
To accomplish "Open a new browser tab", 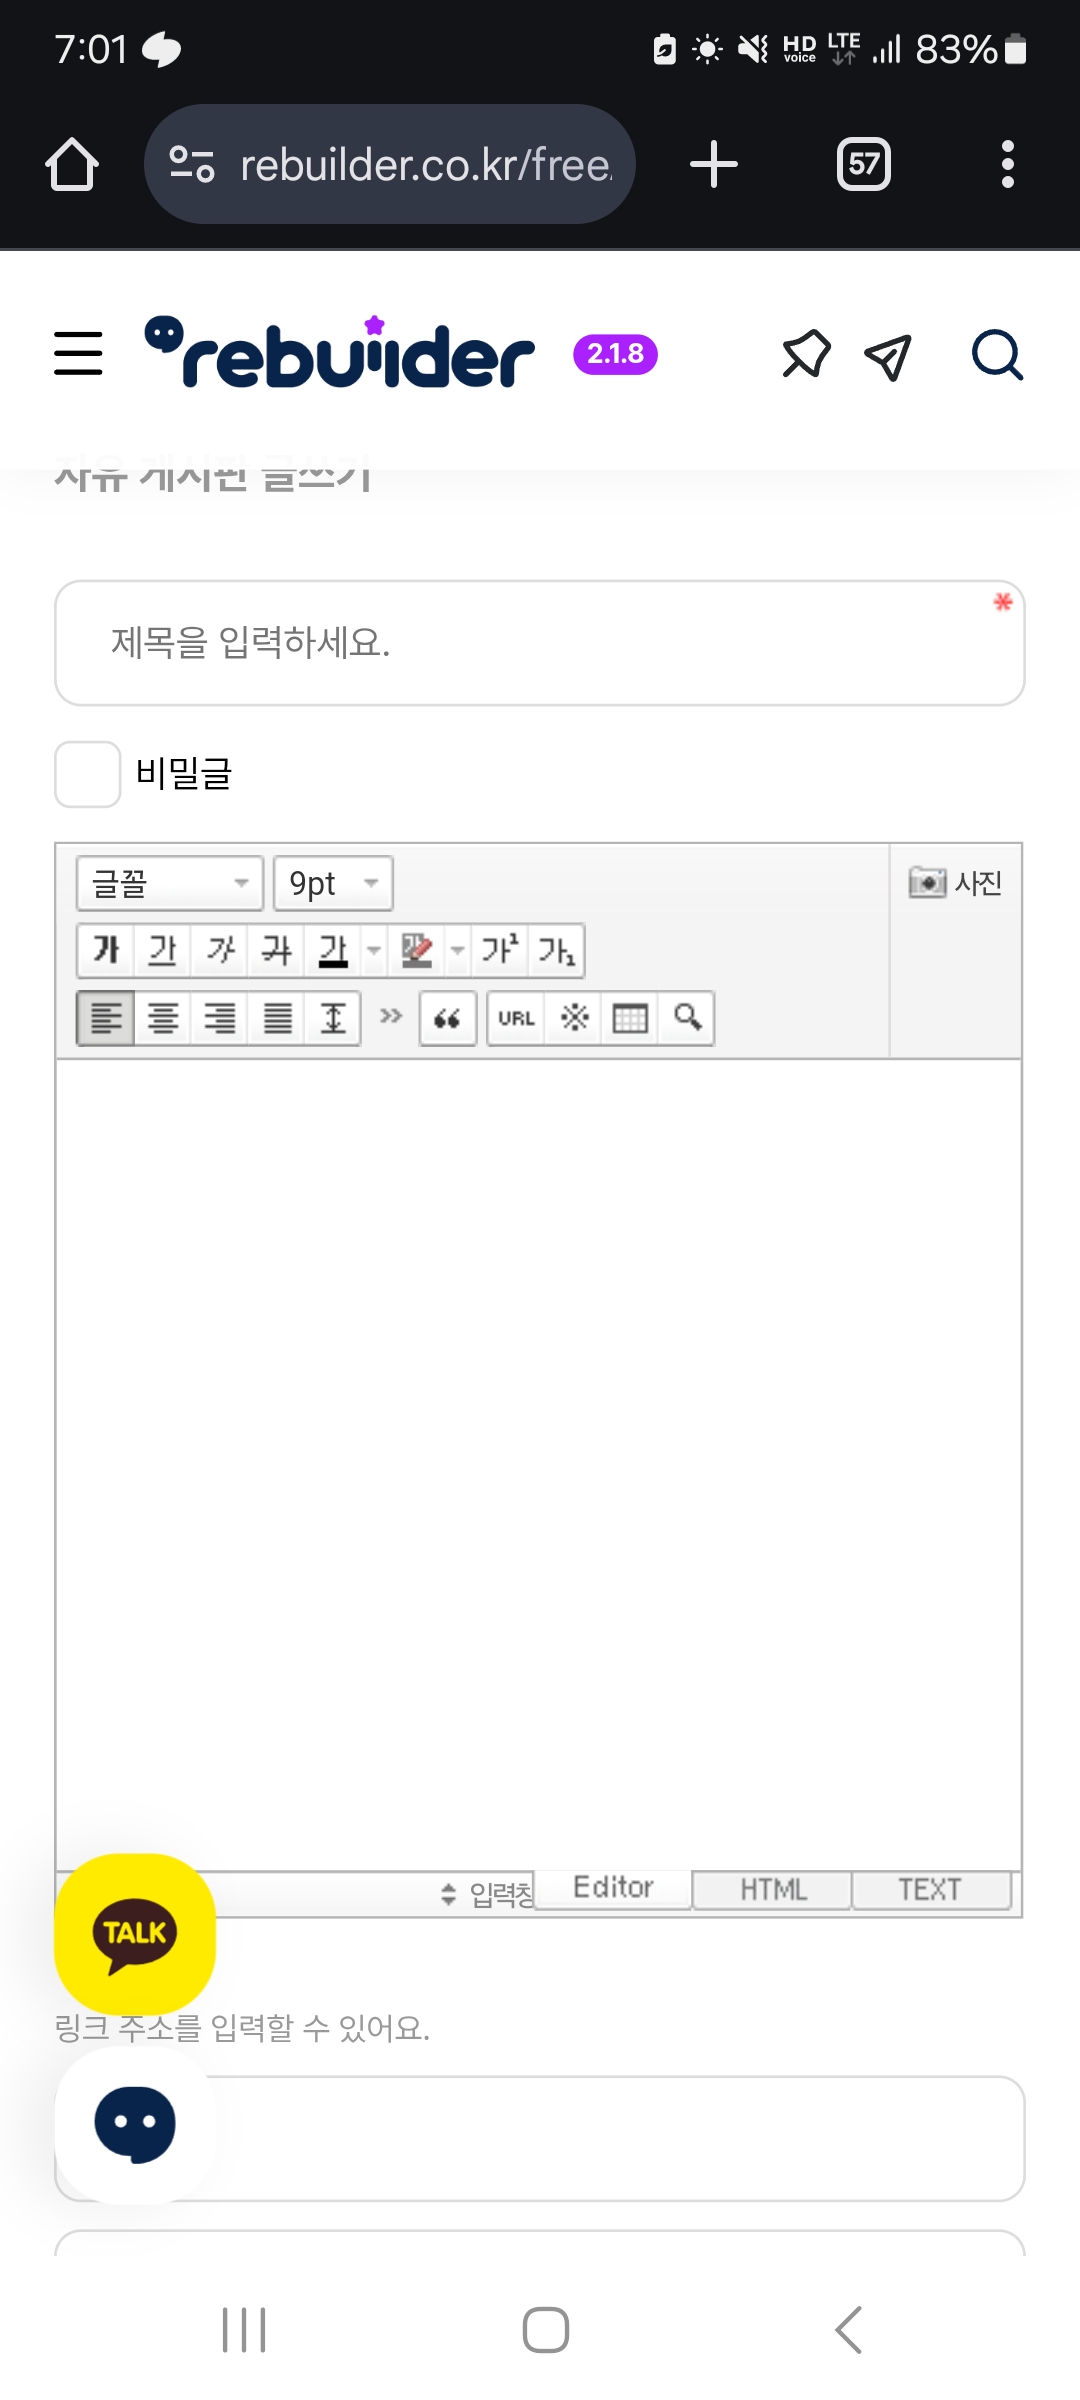I will pyautogui.click(x=714, y=164).
